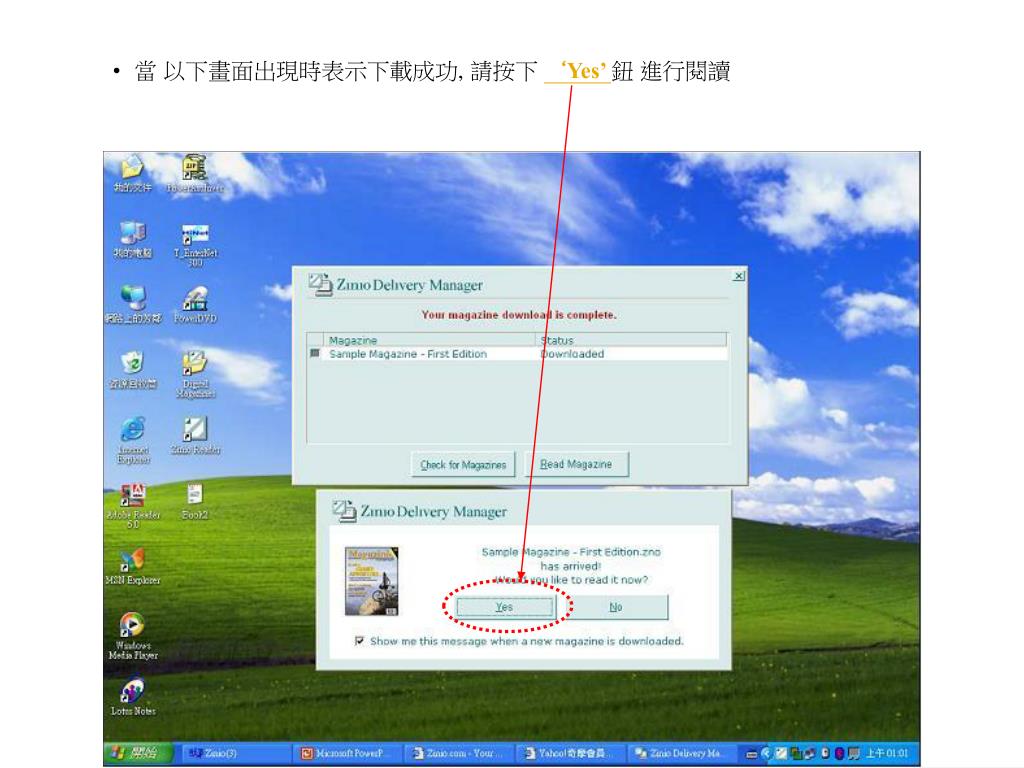Open the Network Neighborhood desktop icon
This screenshot has height=768, width=1024.
133,304
